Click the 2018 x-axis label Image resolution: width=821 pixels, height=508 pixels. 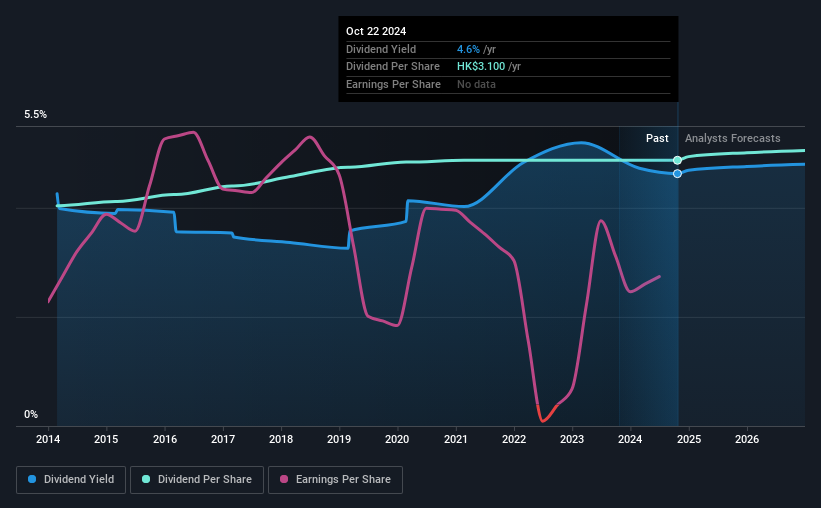(281, 439)
